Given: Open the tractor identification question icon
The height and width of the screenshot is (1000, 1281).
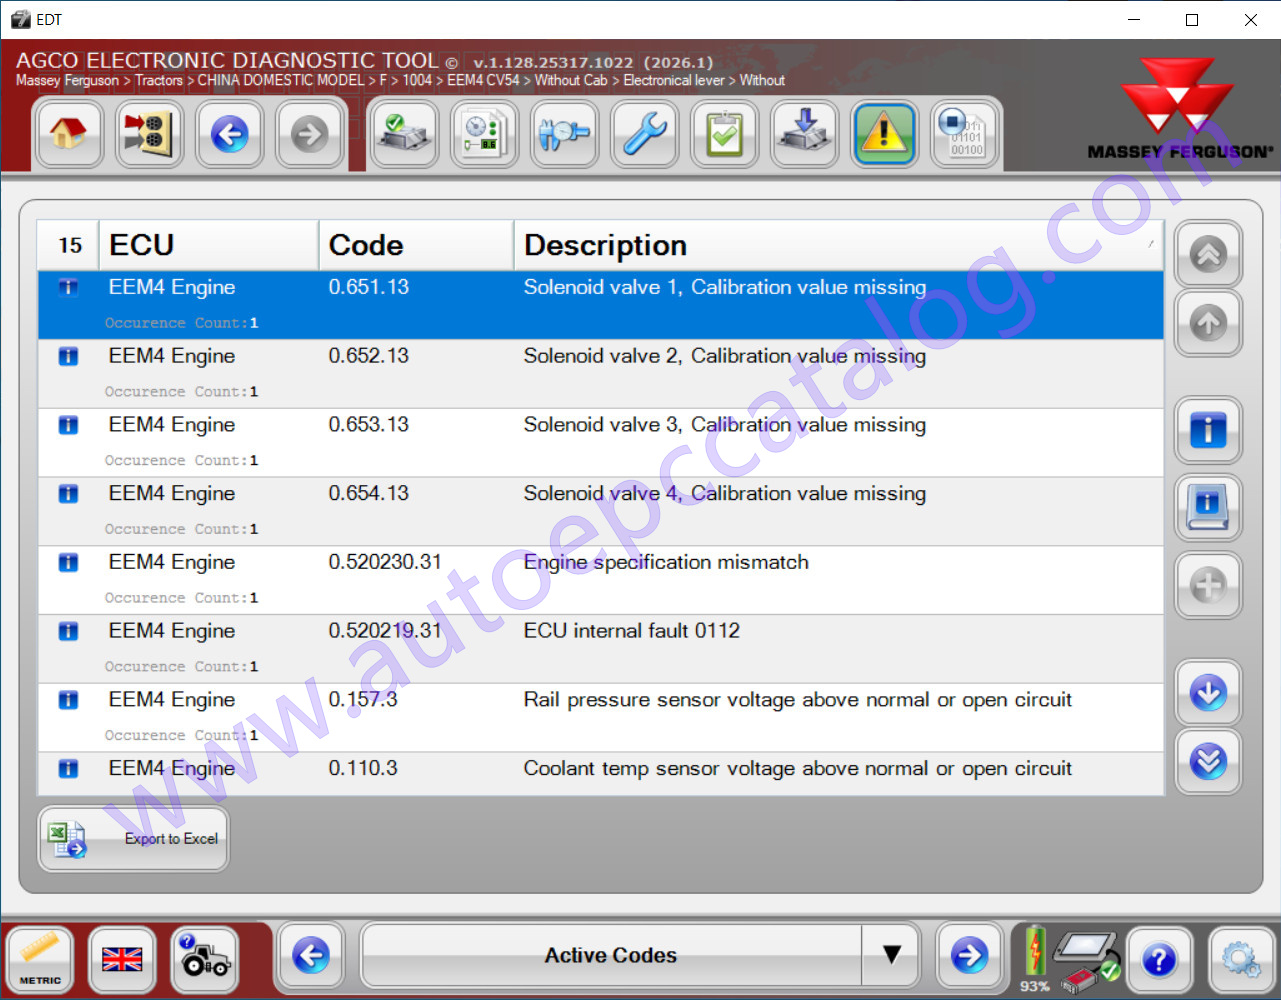Looking at the screenshot, I should click(x=205, y=960).
